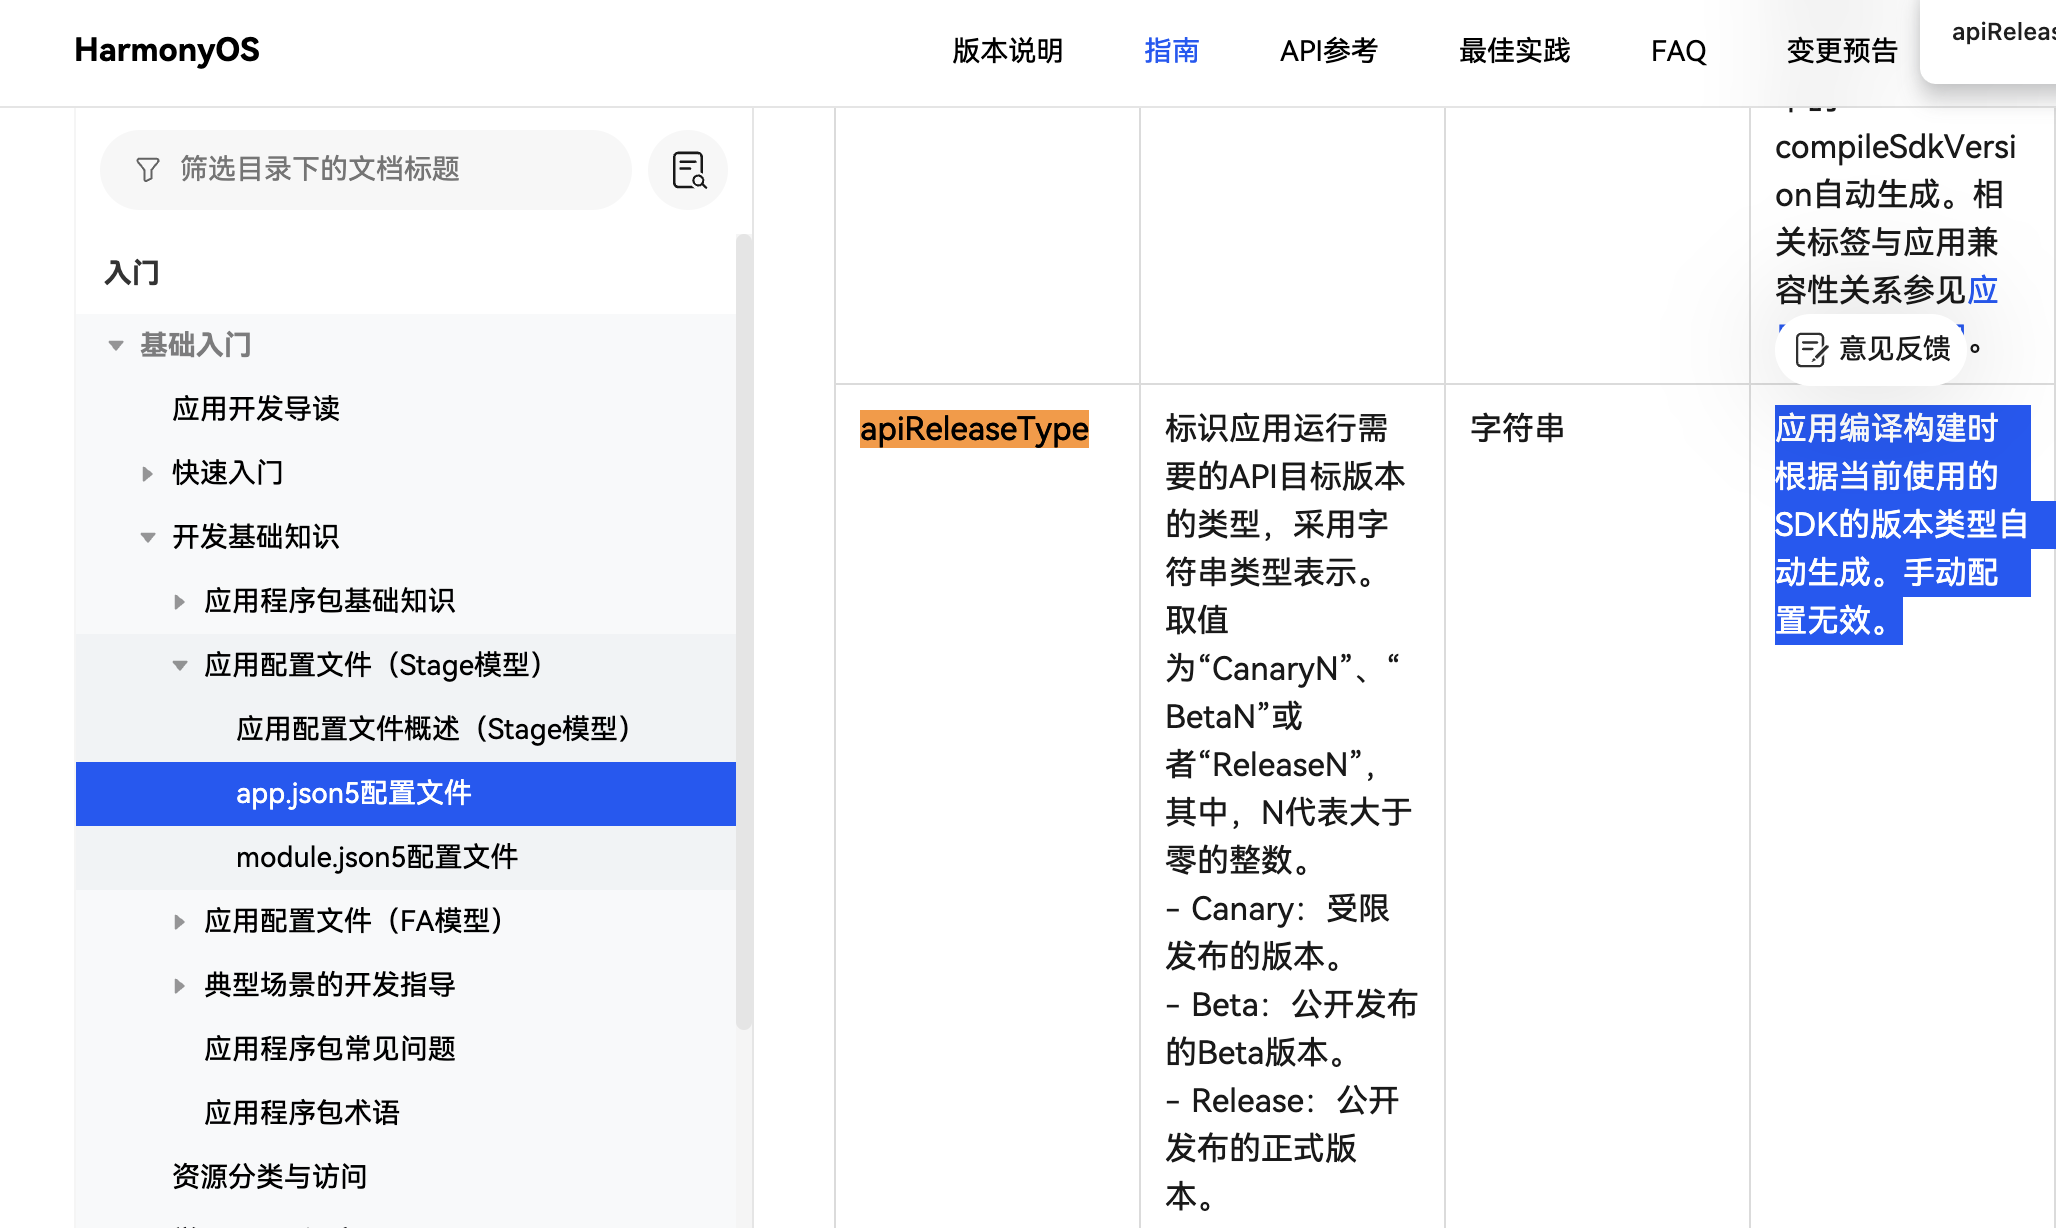Click the document search icon button

[x=688, y=170]
